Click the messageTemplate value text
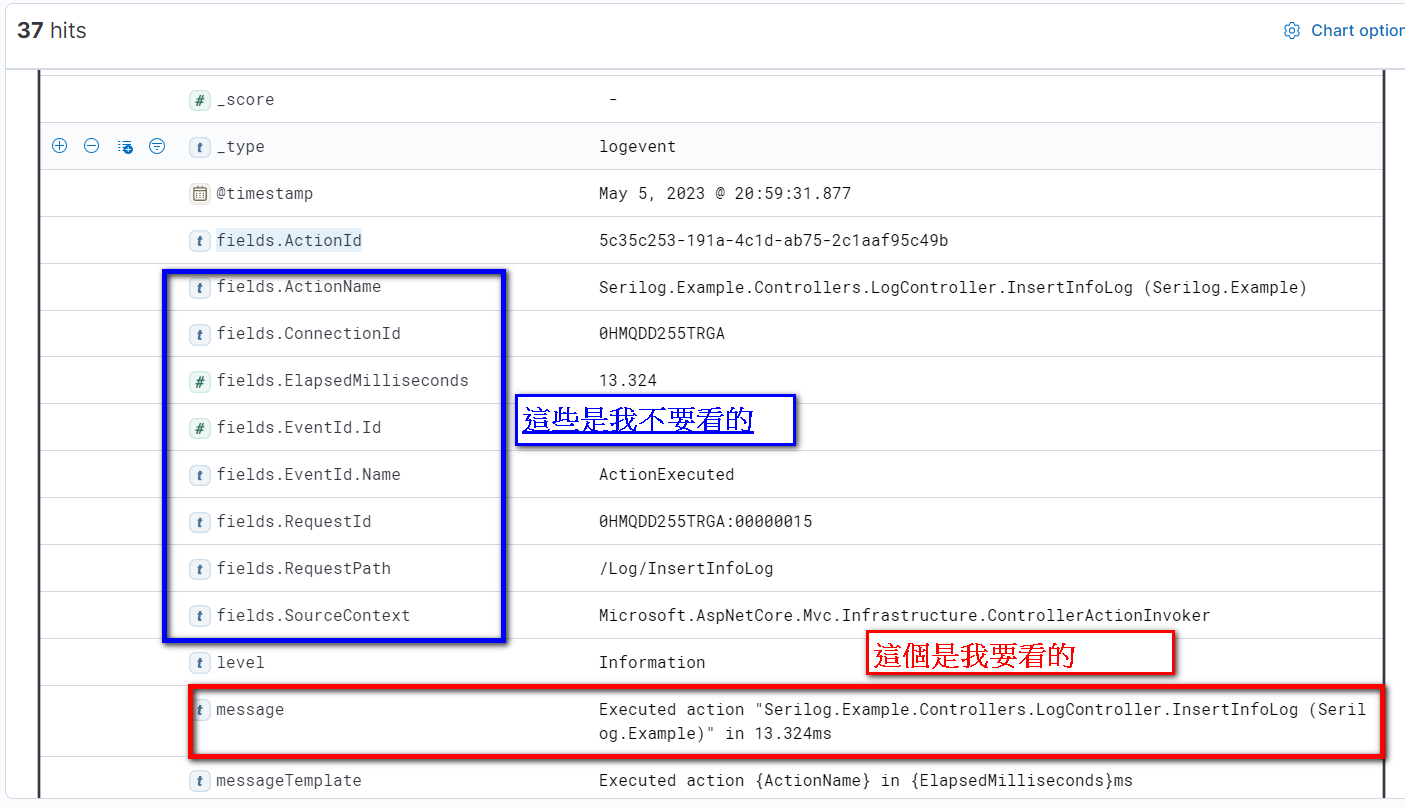Viewport: 1405px width, 808px height. coord(866,781)
